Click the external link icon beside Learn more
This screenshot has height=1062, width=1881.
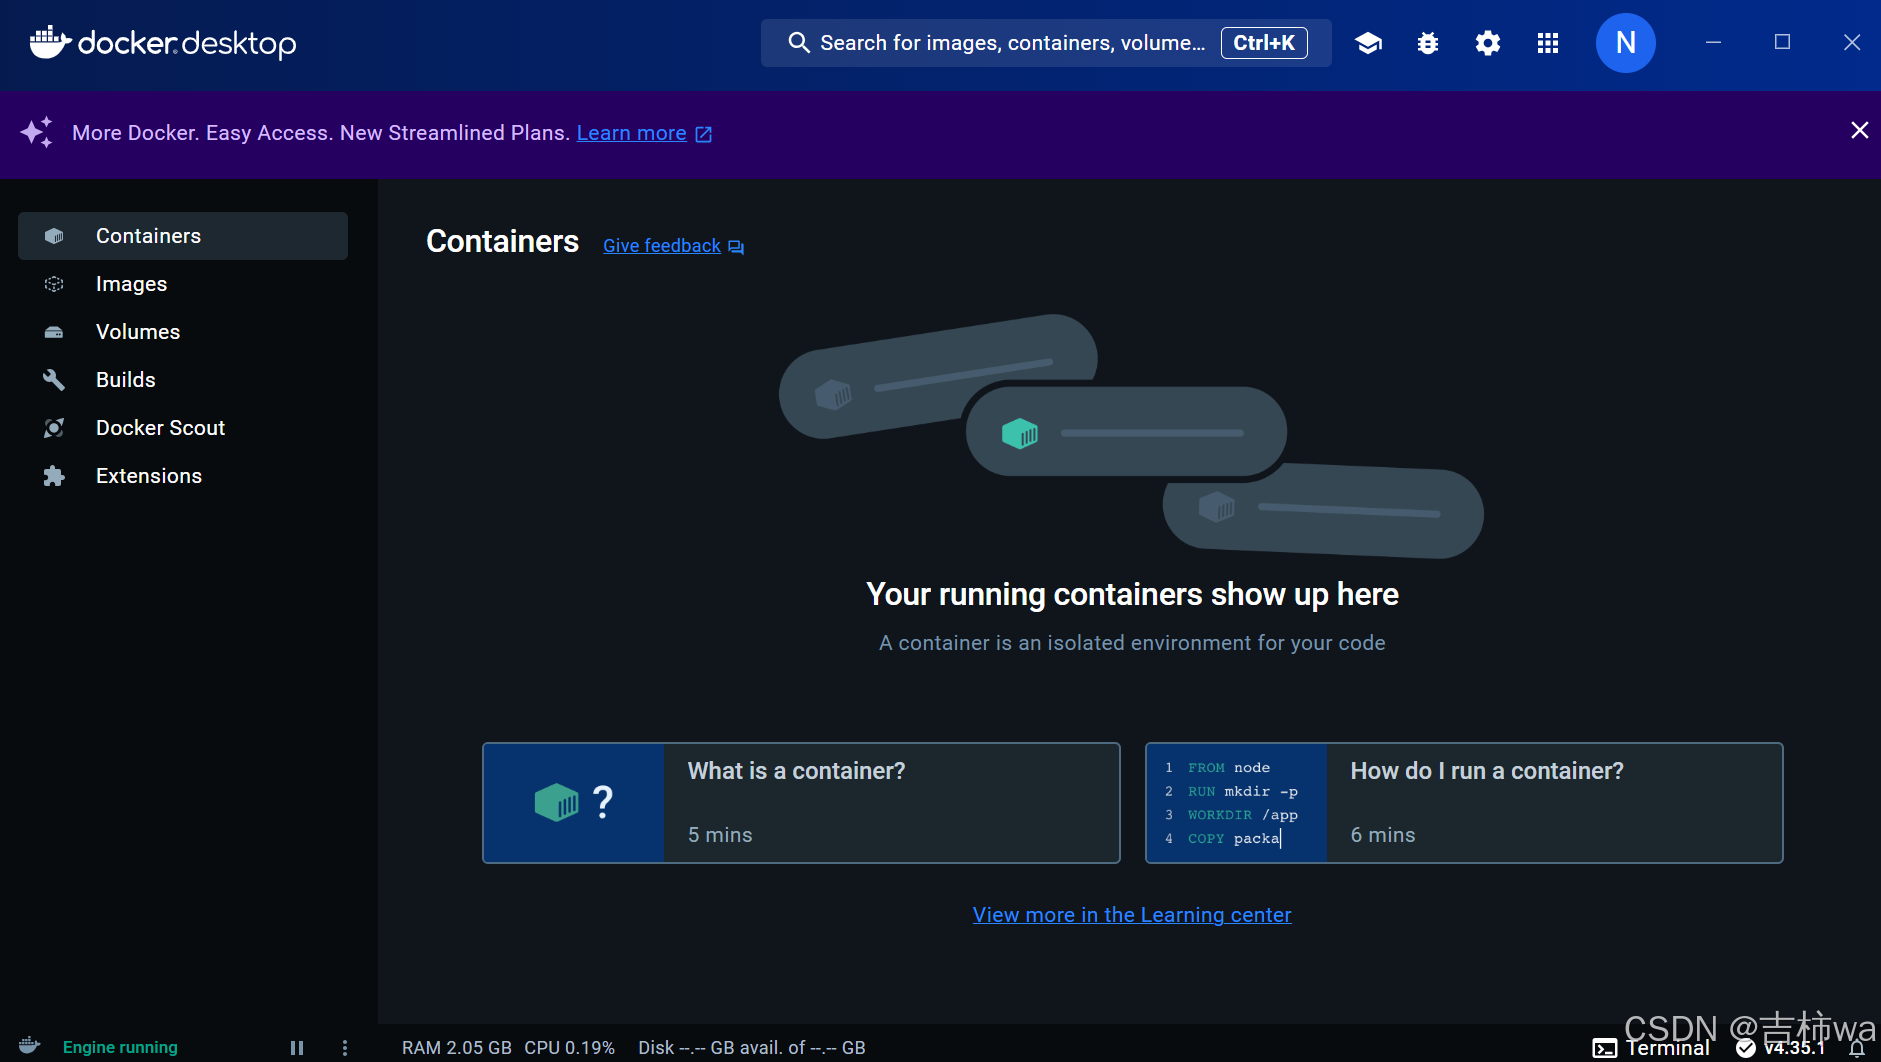tap(704, 134)
